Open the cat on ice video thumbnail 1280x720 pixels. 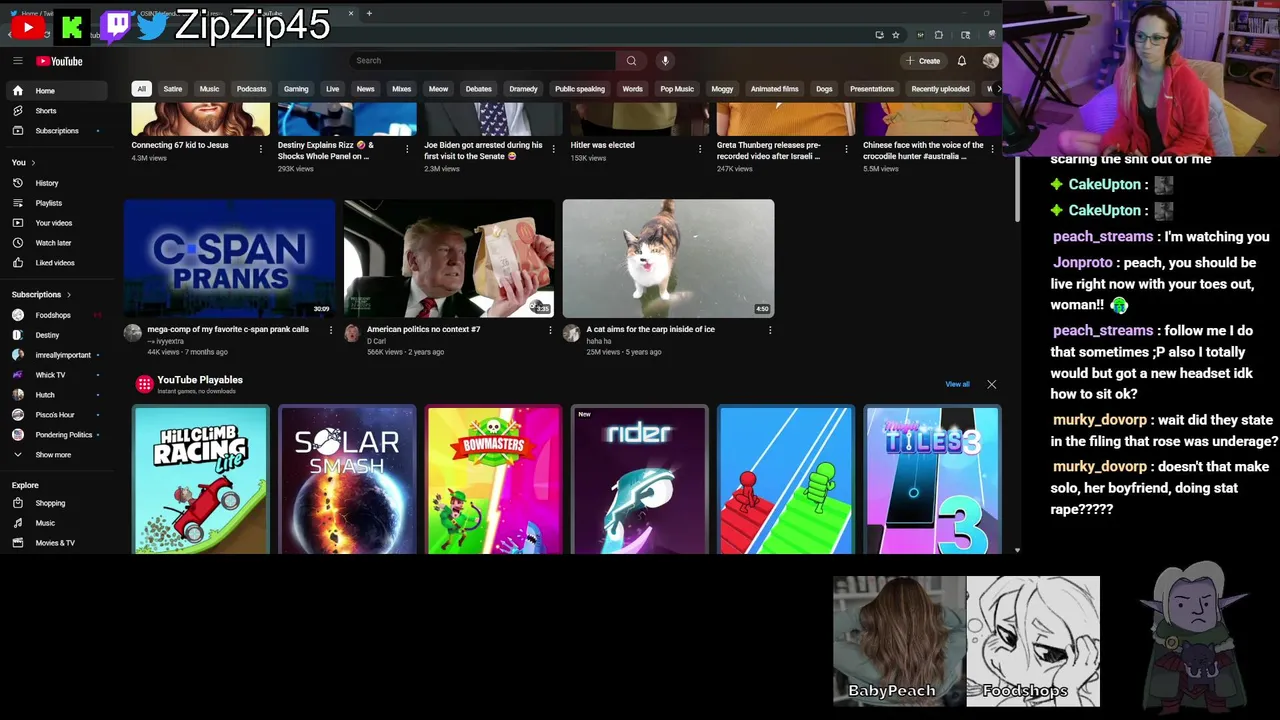[668, 258]
